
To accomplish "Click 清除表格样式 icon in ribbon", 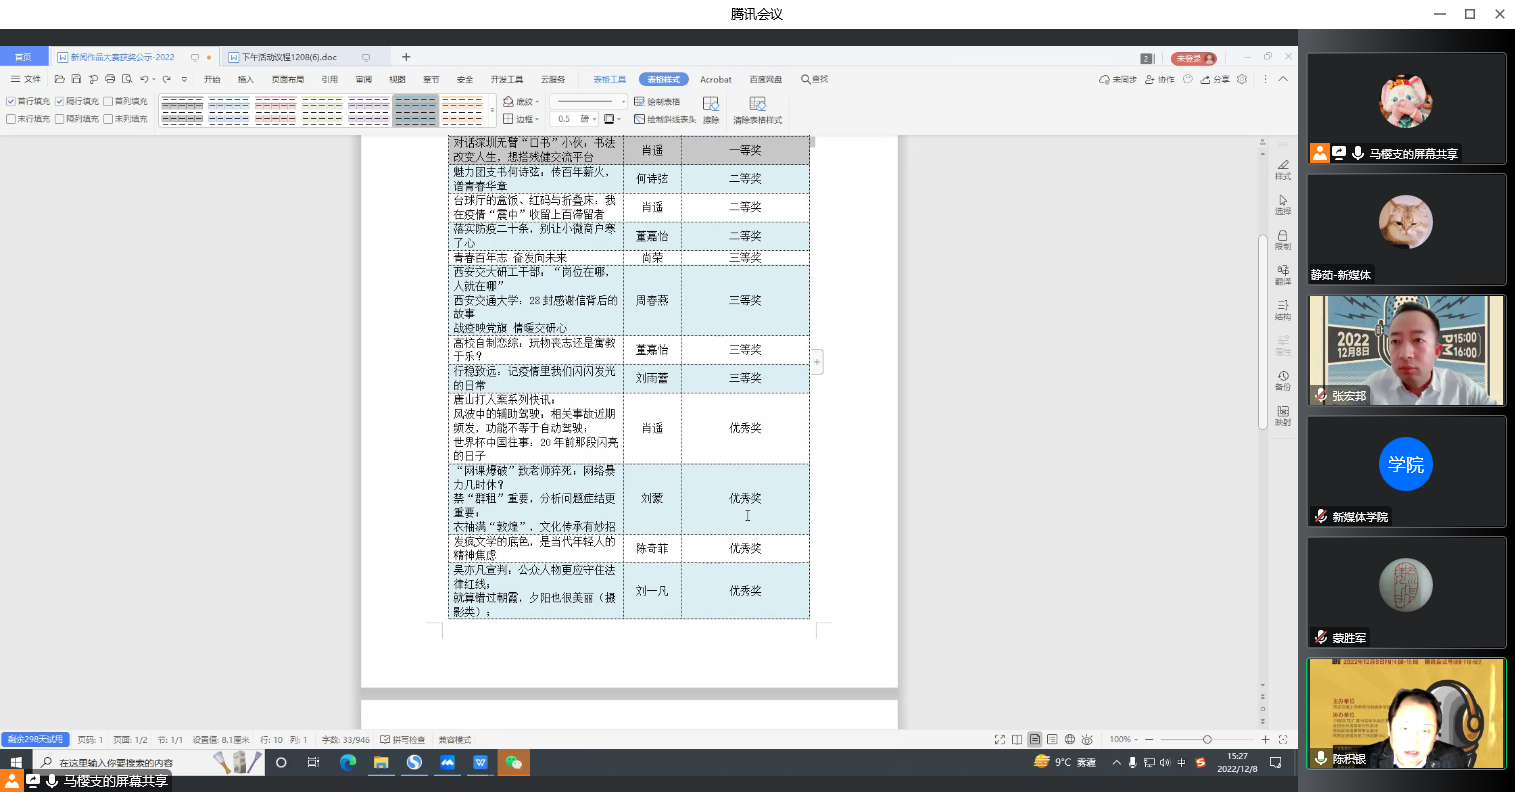I will 757,109.
